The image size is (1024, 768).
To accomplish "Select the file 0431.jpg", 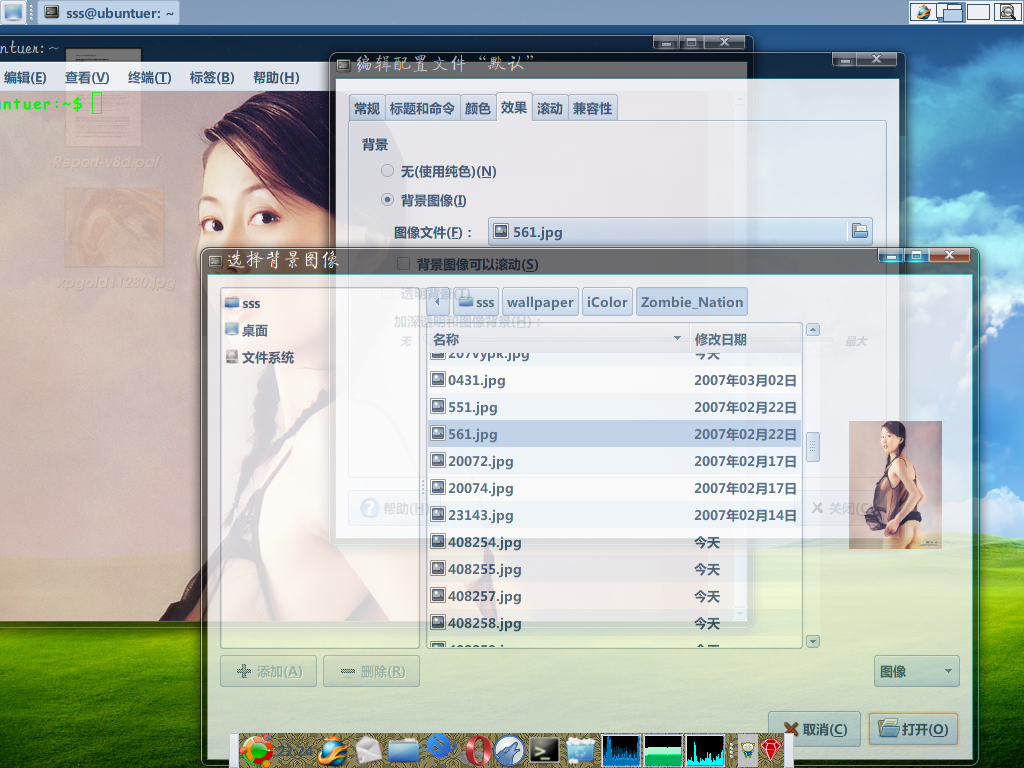I will coord(615,380).
